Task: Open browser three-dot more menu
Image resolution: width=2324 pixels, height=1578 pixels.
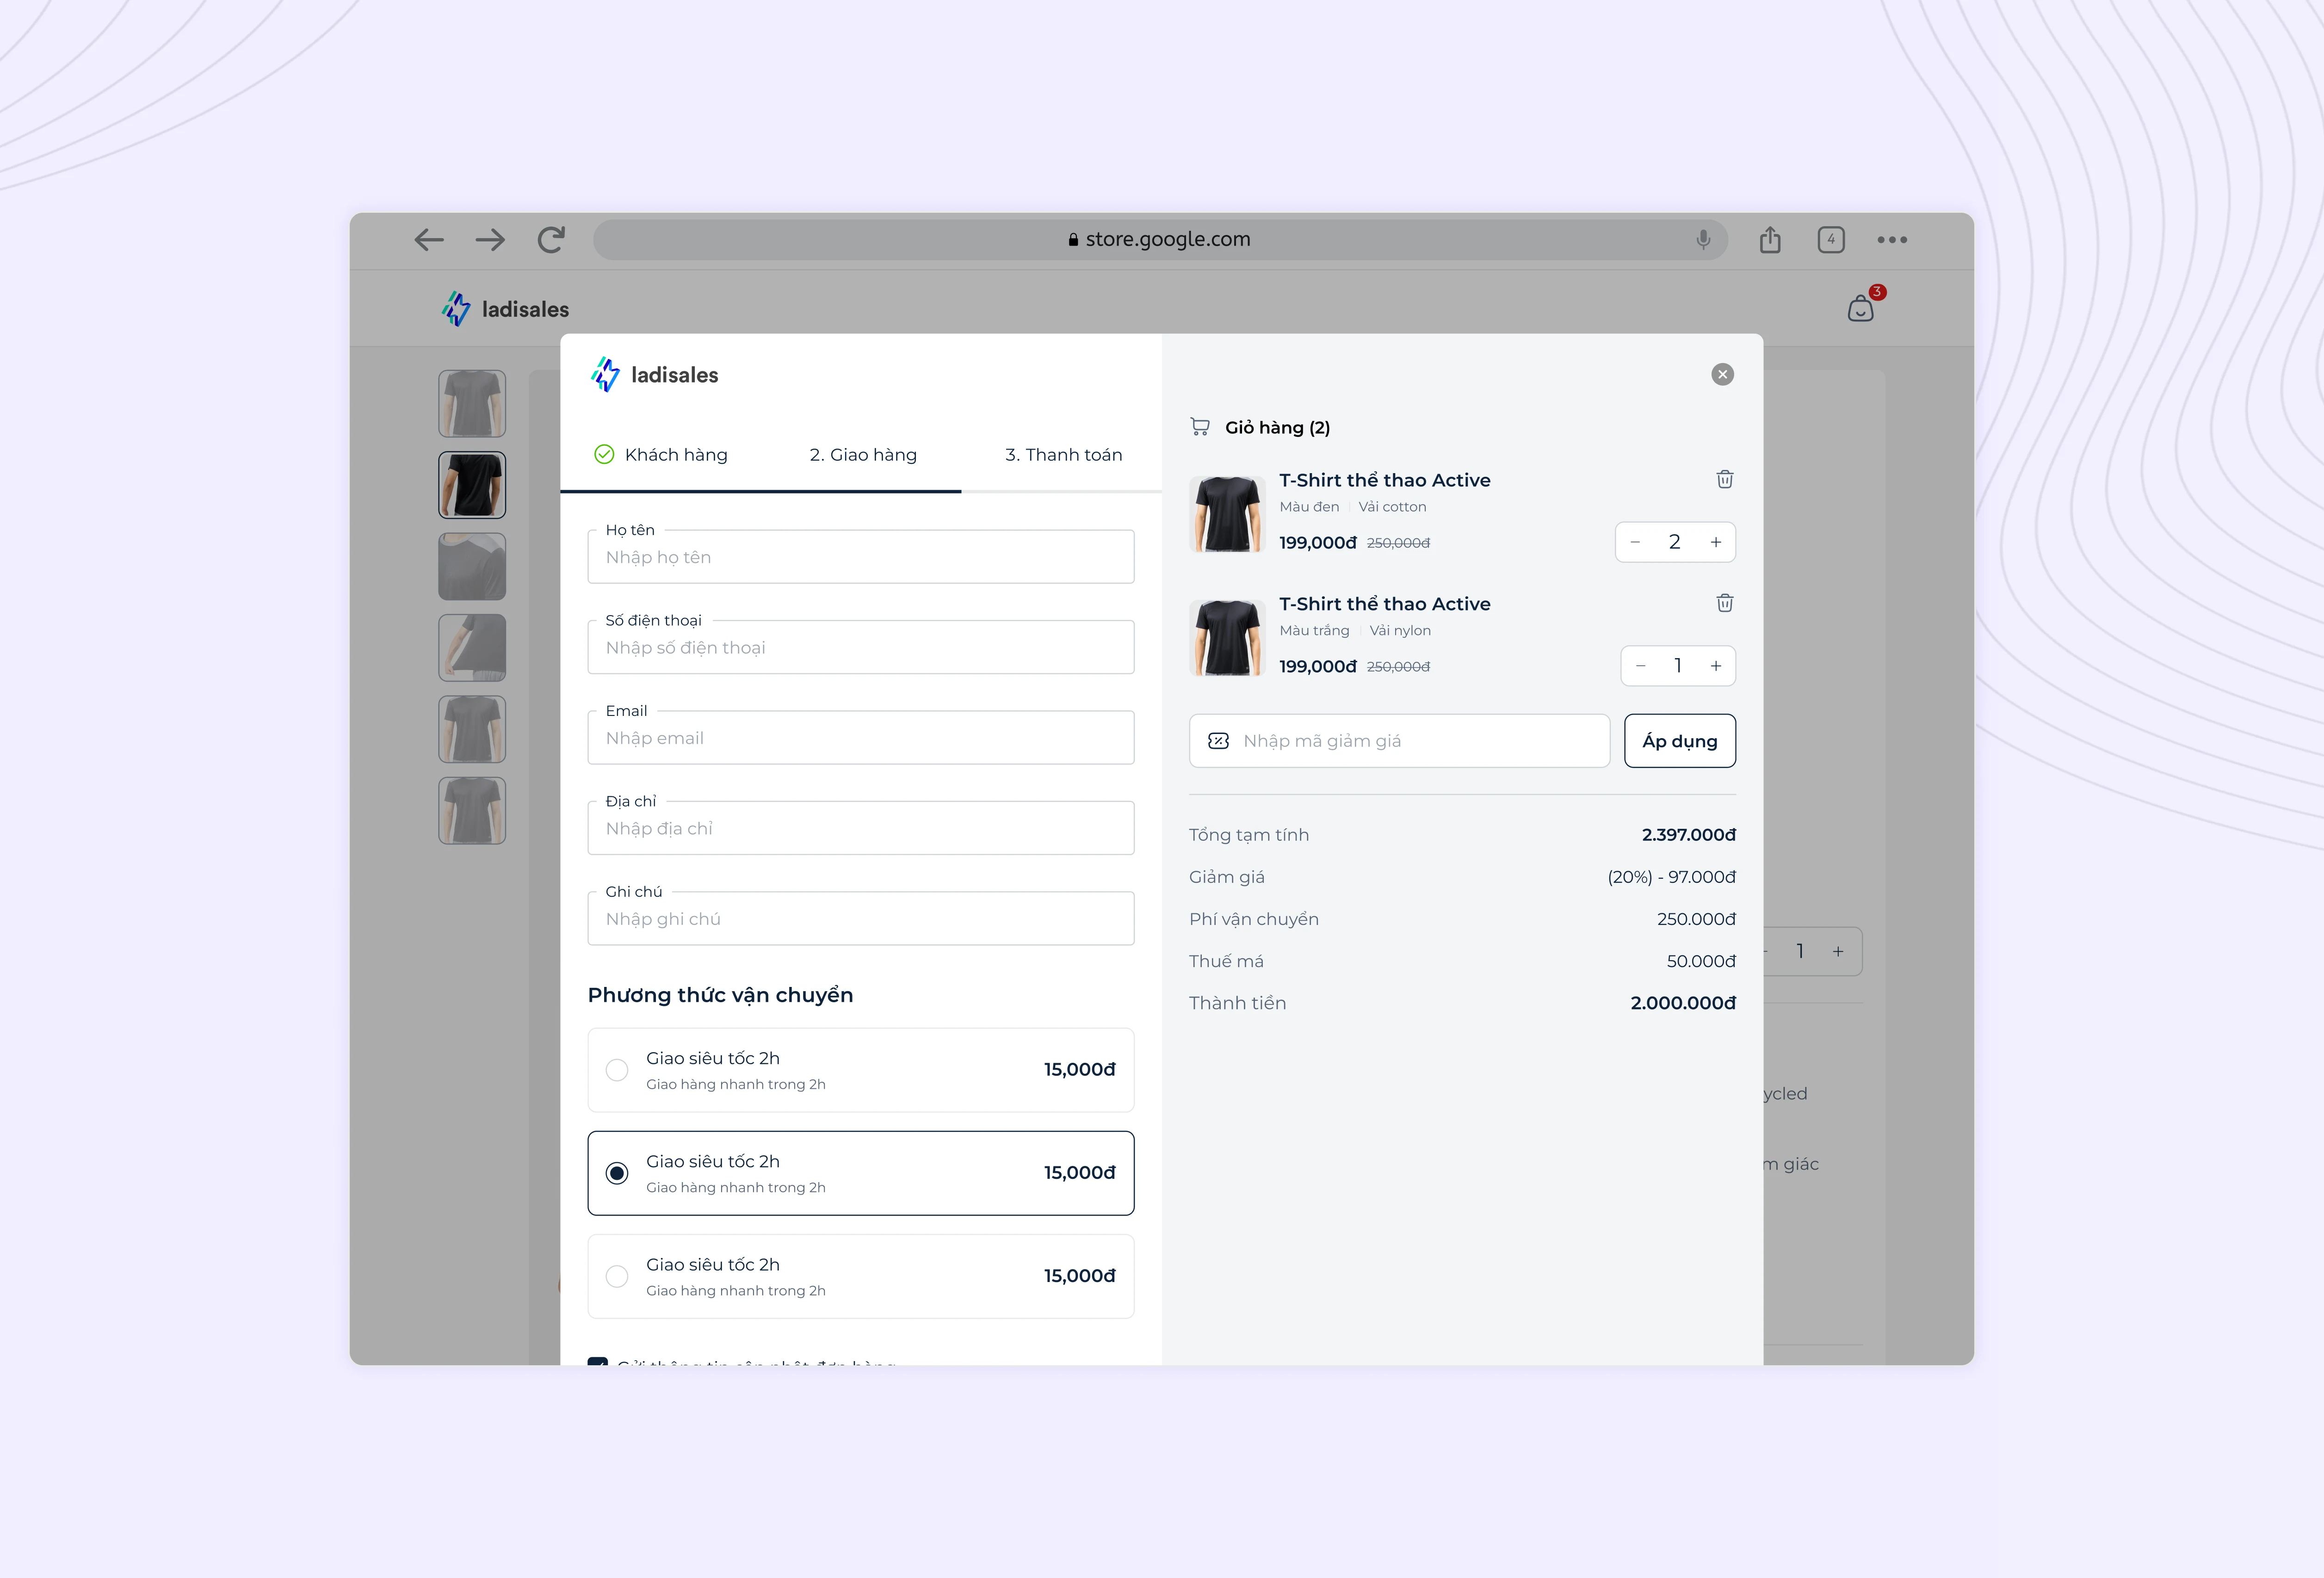Action: coord(1891,240)
